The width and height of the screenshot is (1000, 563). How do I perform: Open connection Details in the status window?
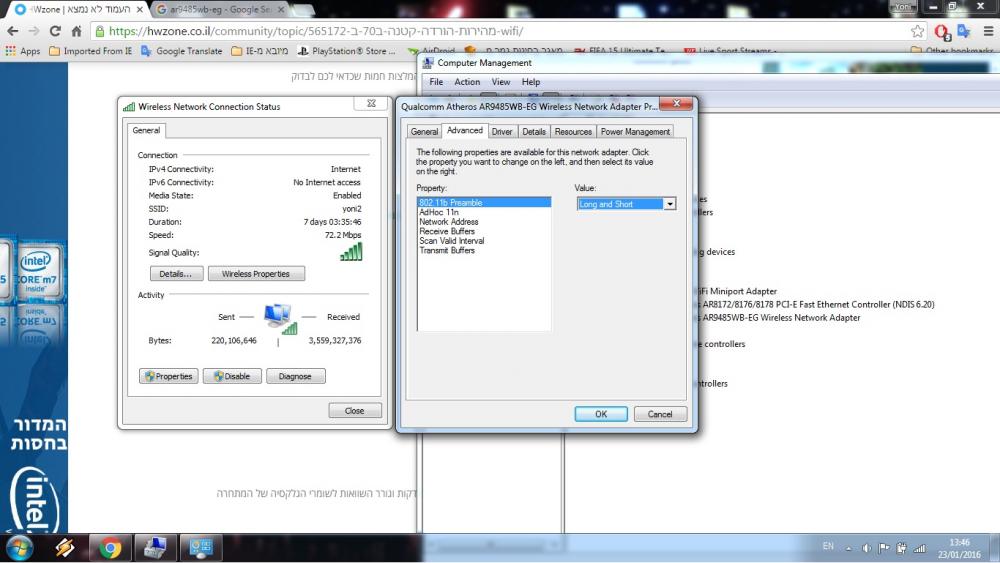(x=176, y=274)
